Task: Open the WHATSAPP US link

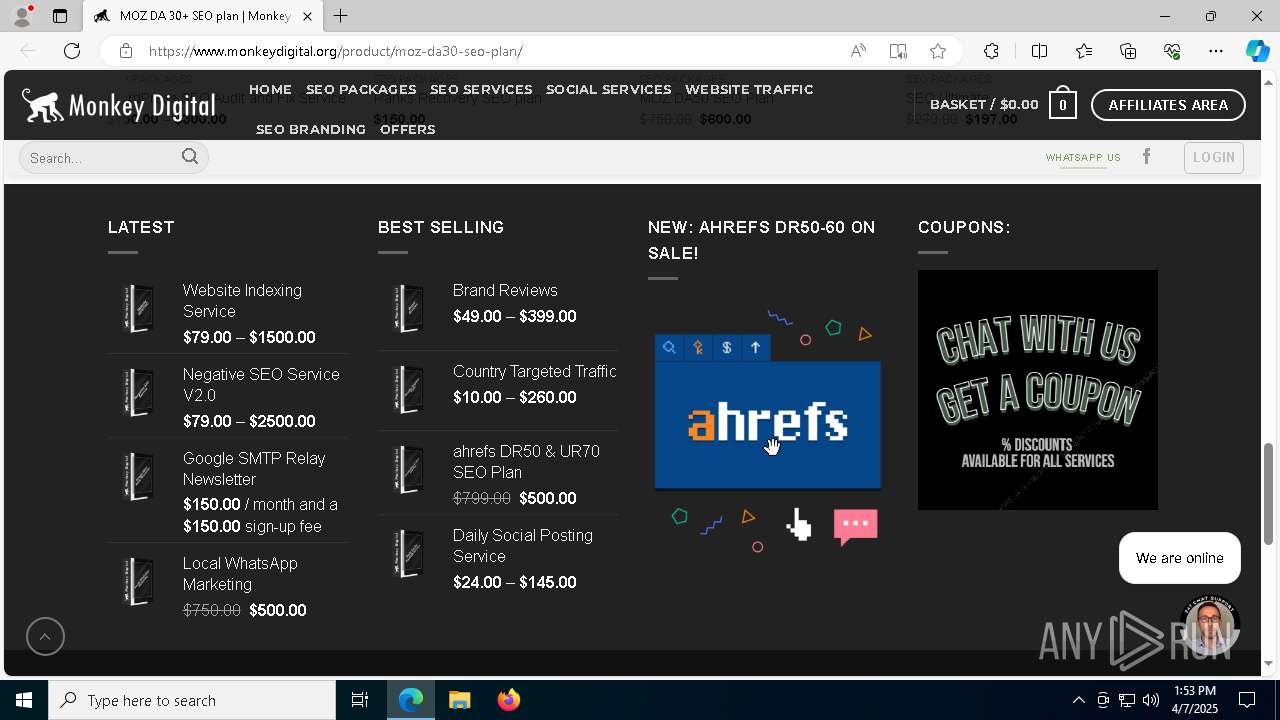Action: click(1083, 158)
